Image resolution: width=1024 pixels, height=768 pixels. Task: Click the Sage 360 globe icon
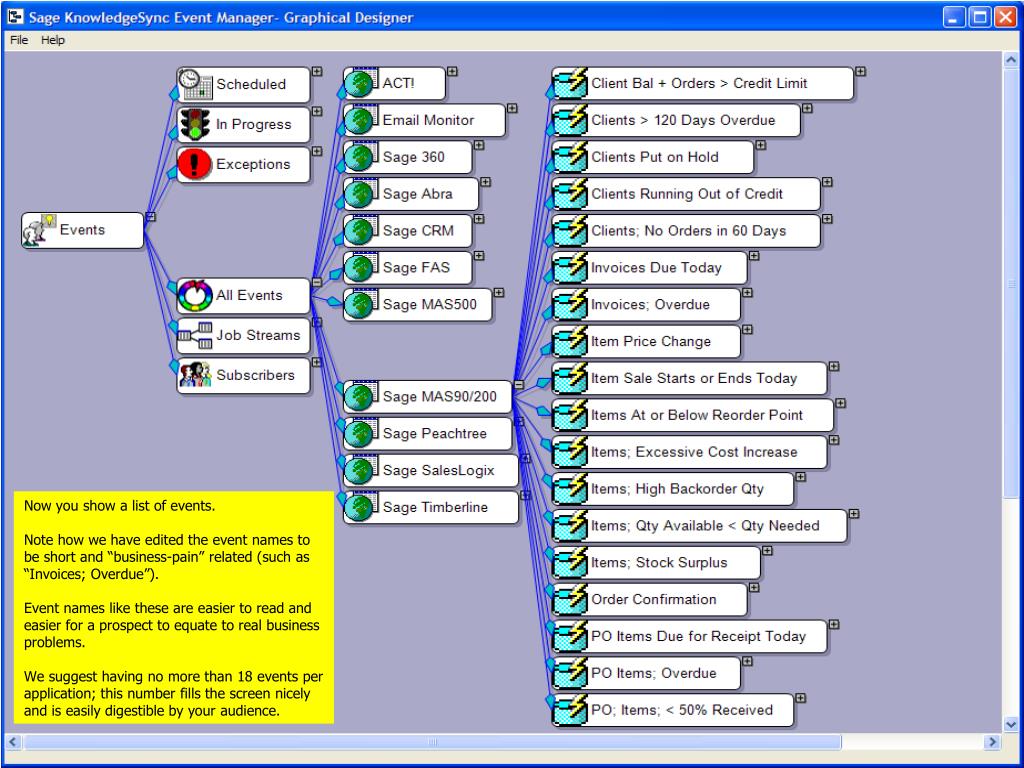pyautogui.click(x=361, y=157)
